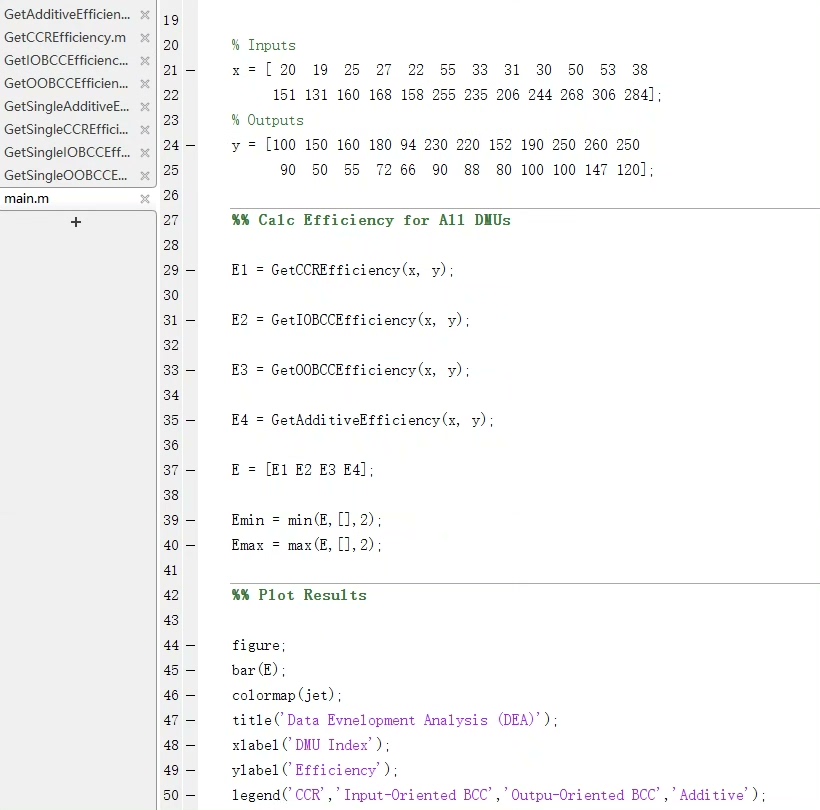Click the 'bar(E);' statement
The image size is (820, 810).
pyautogui.click(x=258, y=670)
